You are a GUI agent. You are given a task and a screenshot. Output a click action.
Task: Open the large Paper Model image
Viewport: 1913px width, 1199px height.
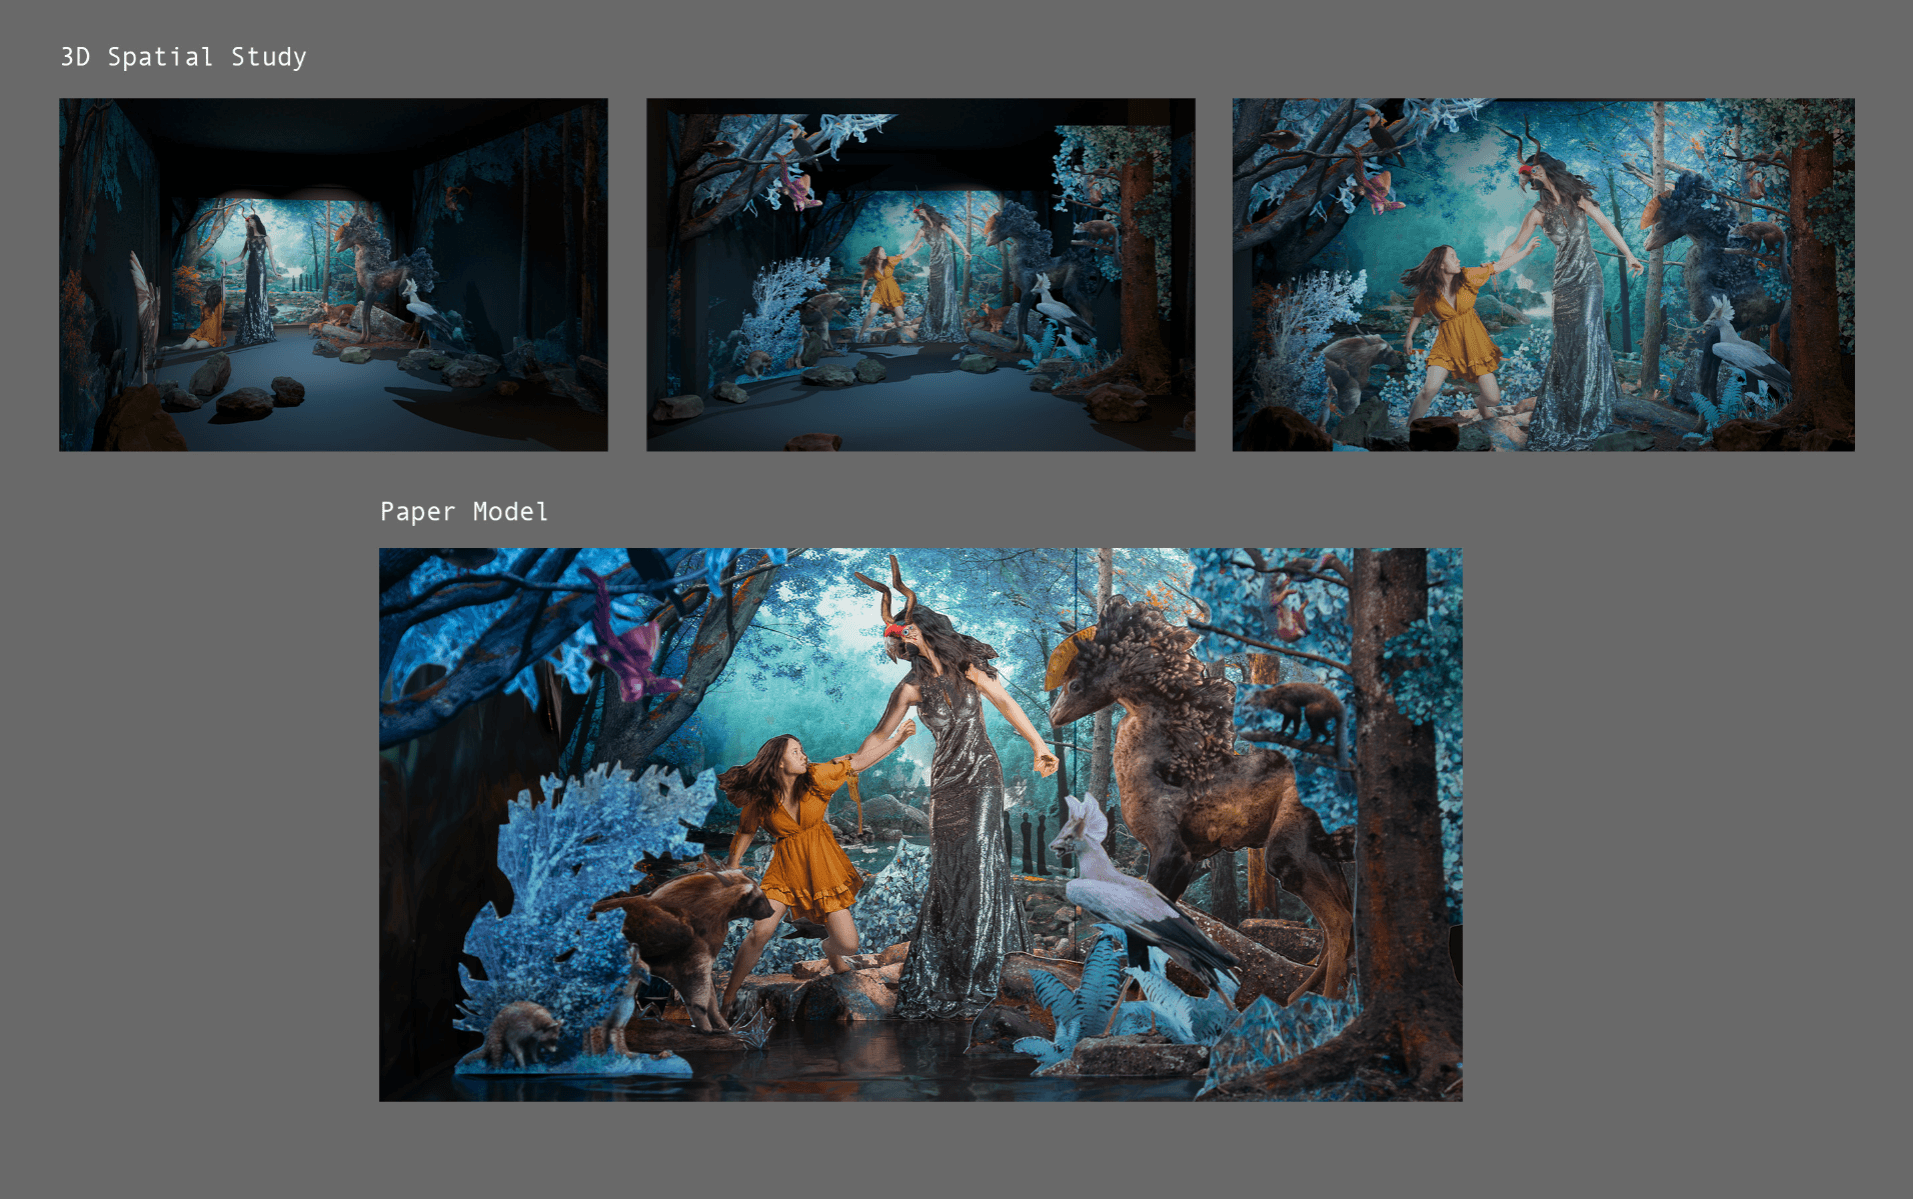point(920,824)
